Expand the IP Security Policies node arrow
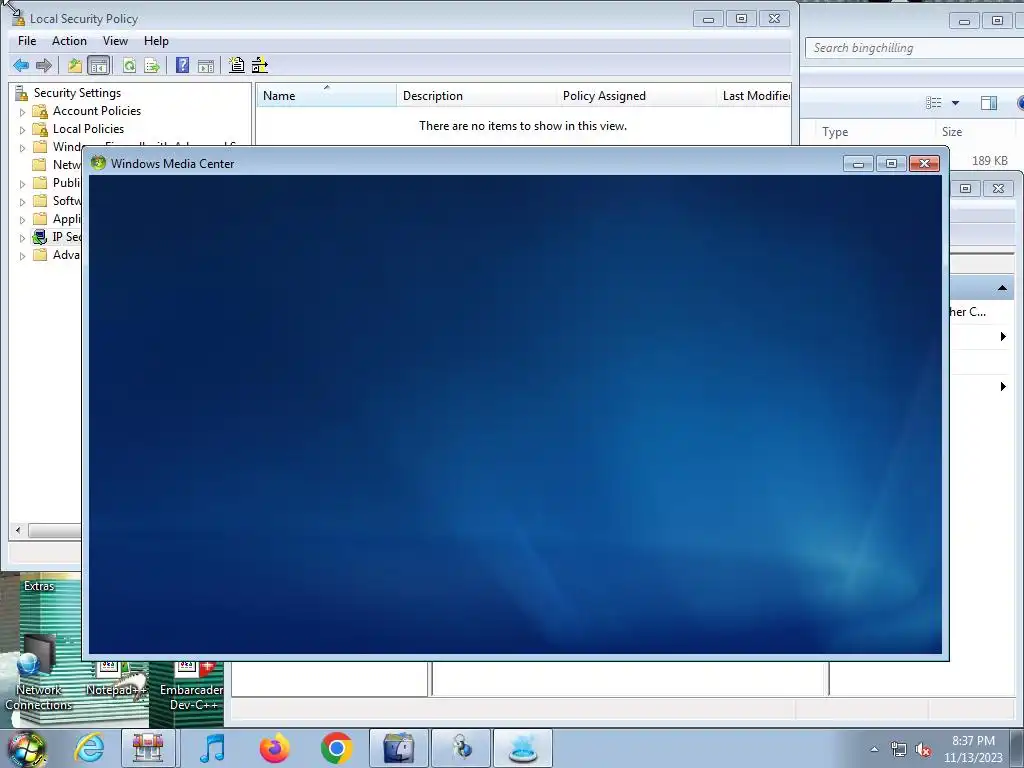Image resolution: width=1024 pixels, height=768 pixels. tap(22, 238)
